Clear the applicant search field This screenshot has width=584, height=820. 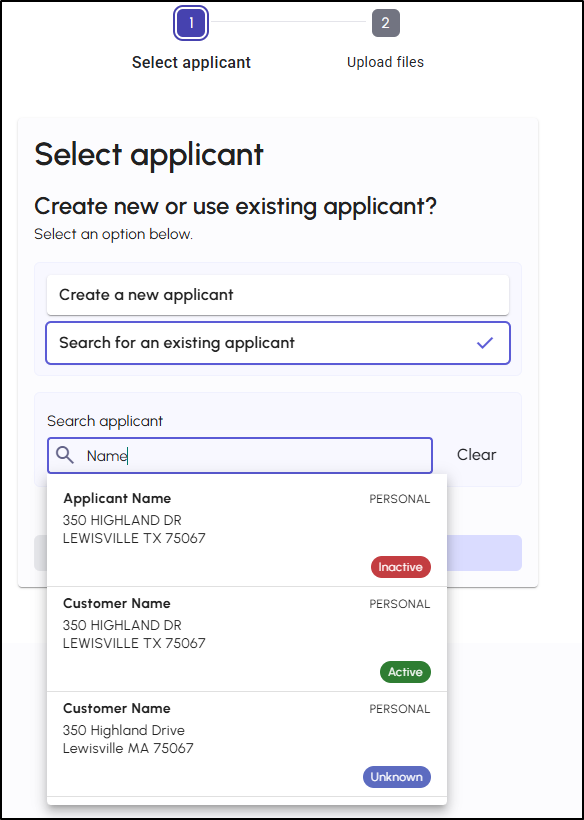coord(476,455)
